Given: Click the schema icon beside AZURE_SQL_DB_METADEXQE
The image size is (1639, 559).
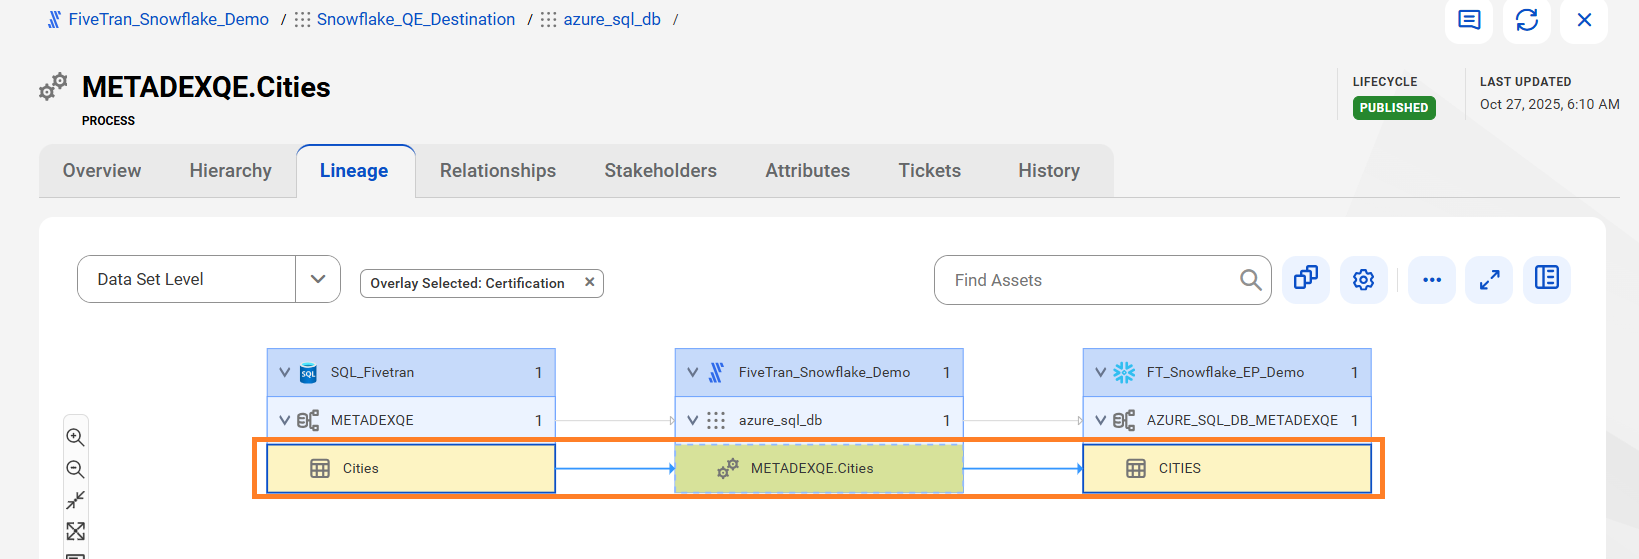Looking at the screenshot, I should 1124,420.
